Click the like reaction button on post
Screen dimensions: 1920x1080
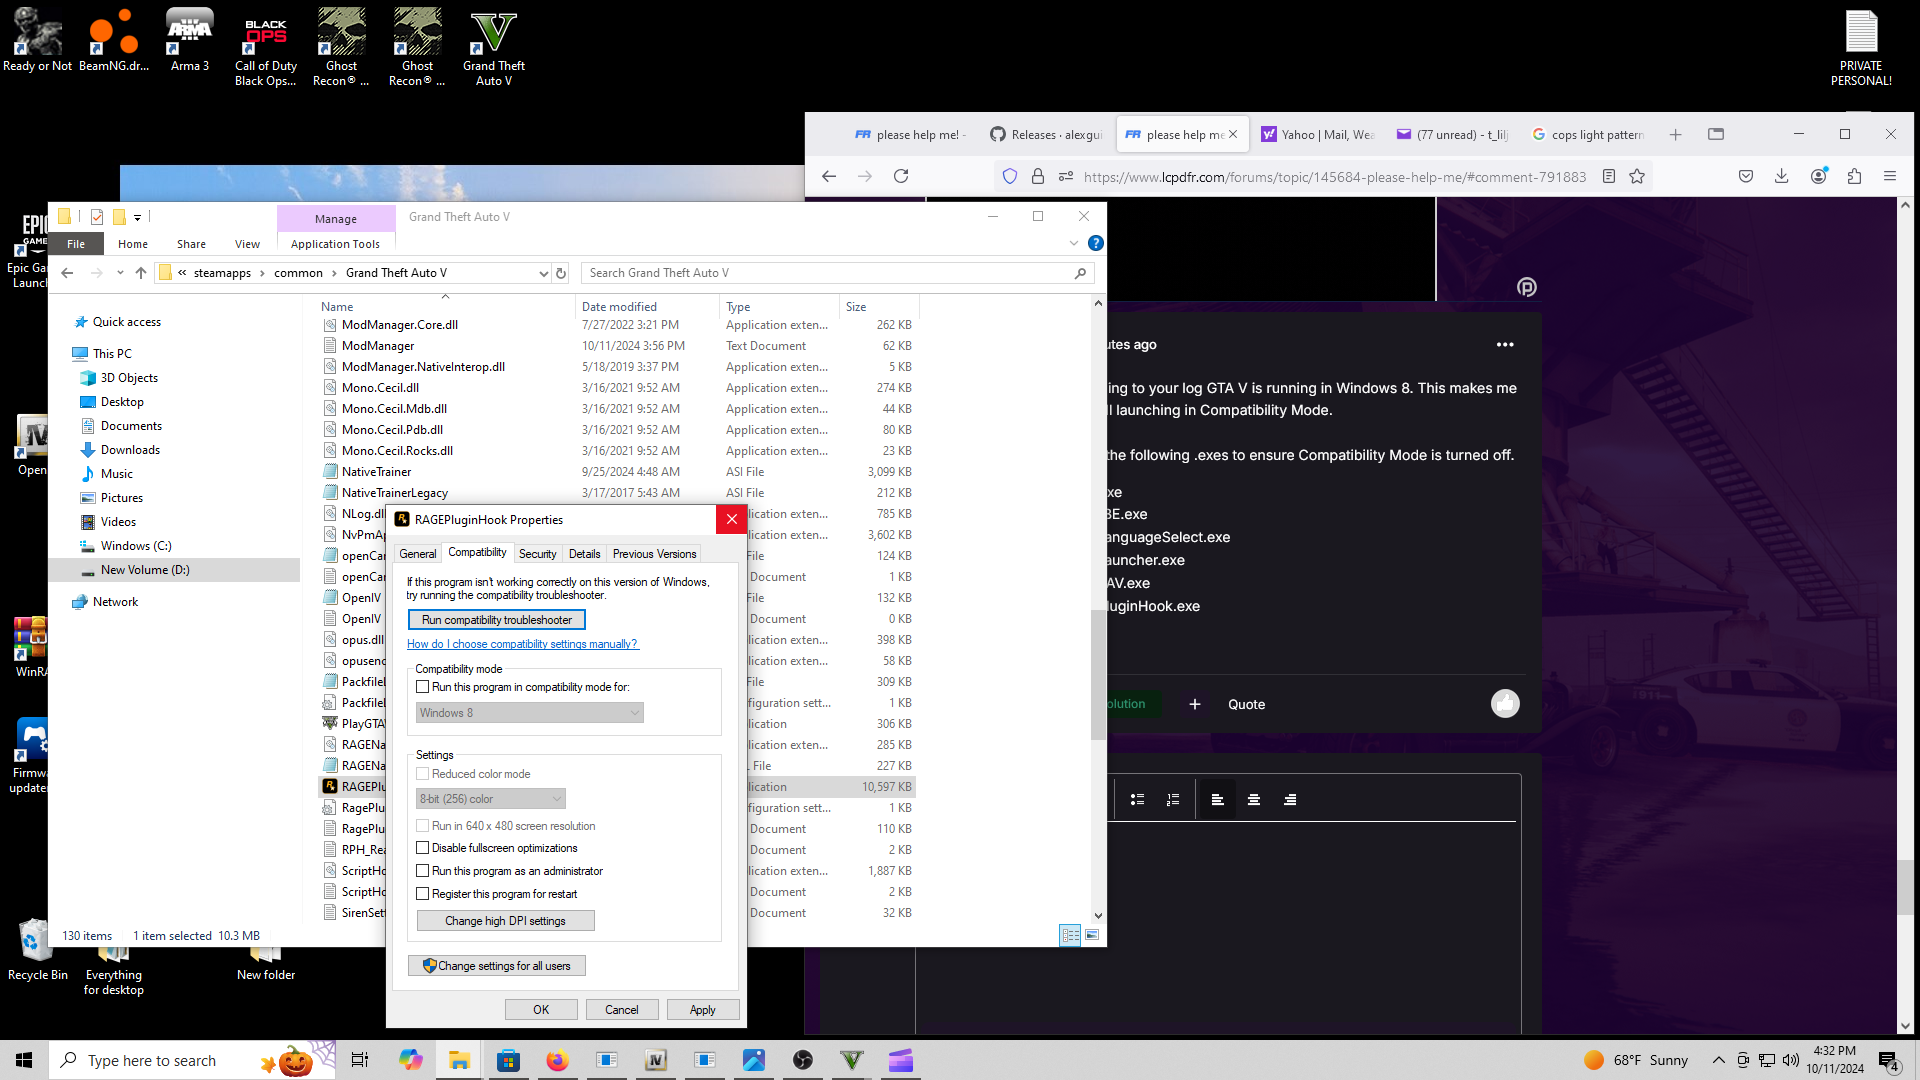1505,704
